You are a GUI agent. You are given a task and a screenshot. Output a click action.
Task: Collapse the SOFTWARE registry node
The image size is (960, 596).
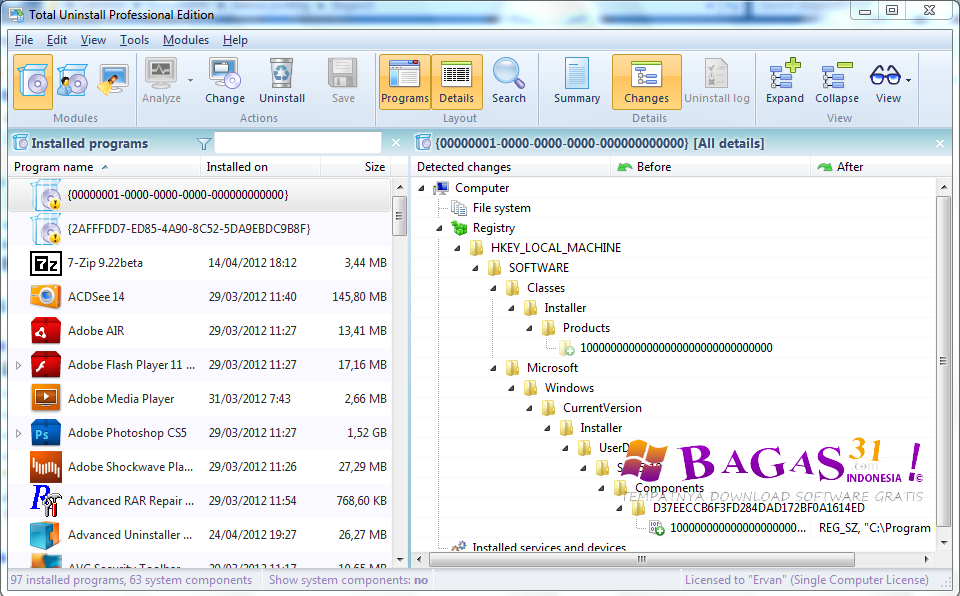pyautogui.click(x=476, y=268)
